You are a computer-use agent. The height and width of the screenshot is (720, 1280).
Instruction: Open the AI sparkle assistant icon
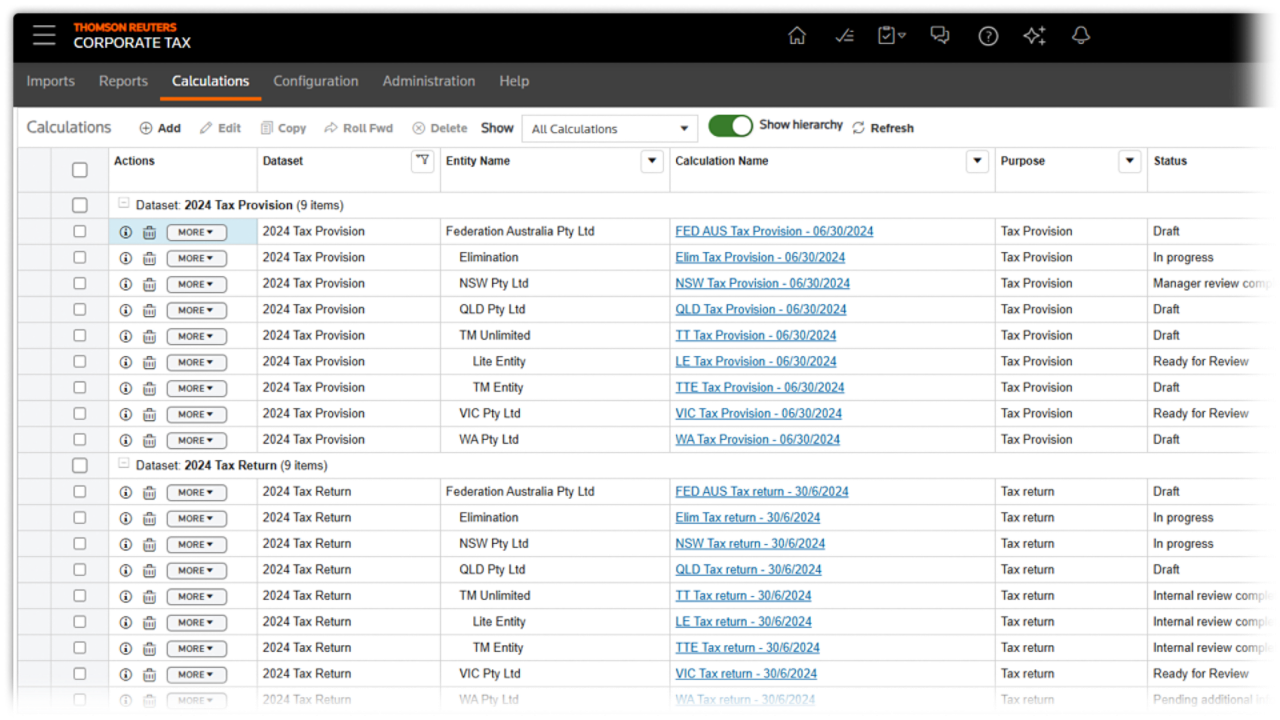(x=1034, y=36)
